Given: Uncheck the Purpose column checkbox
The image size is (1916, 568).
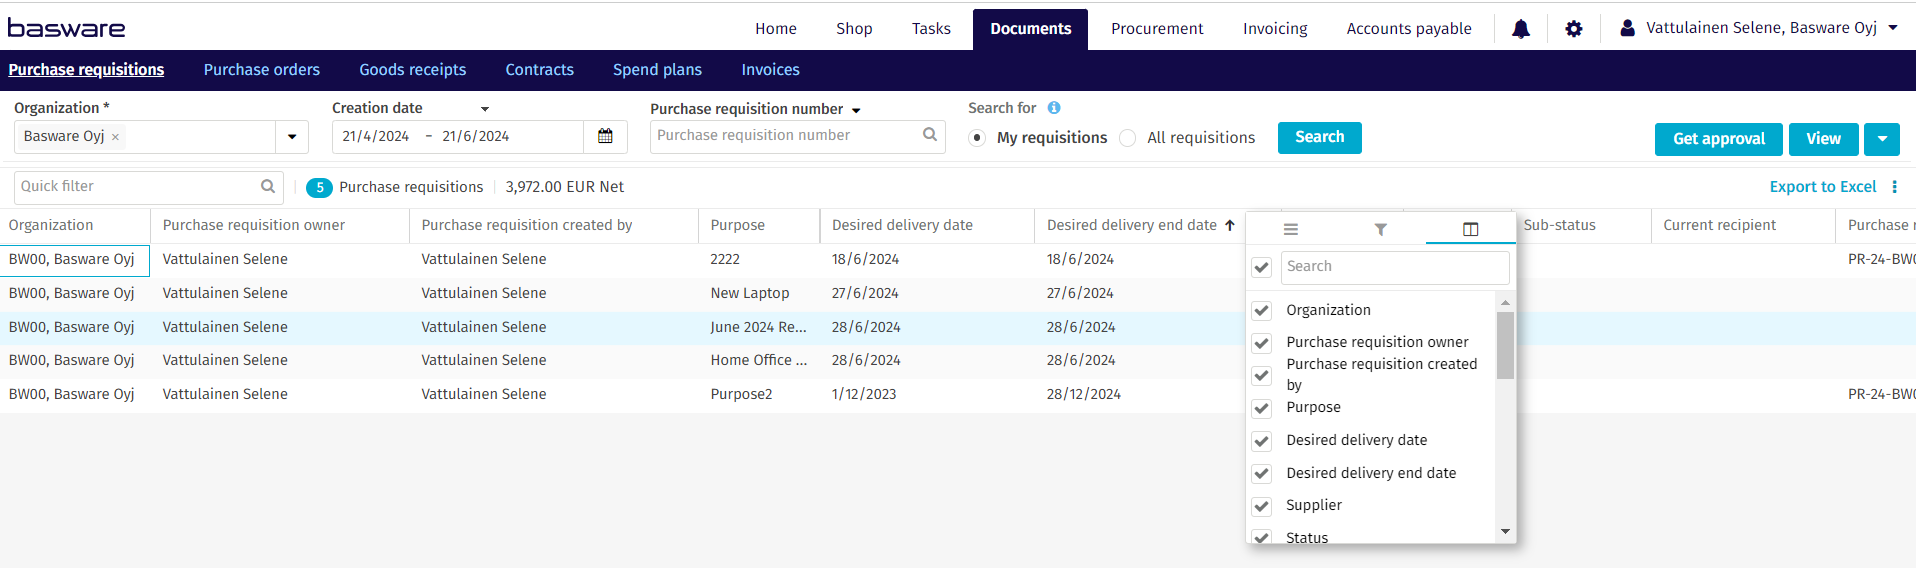Looking at the screenshot, I should coord(1262,408).
